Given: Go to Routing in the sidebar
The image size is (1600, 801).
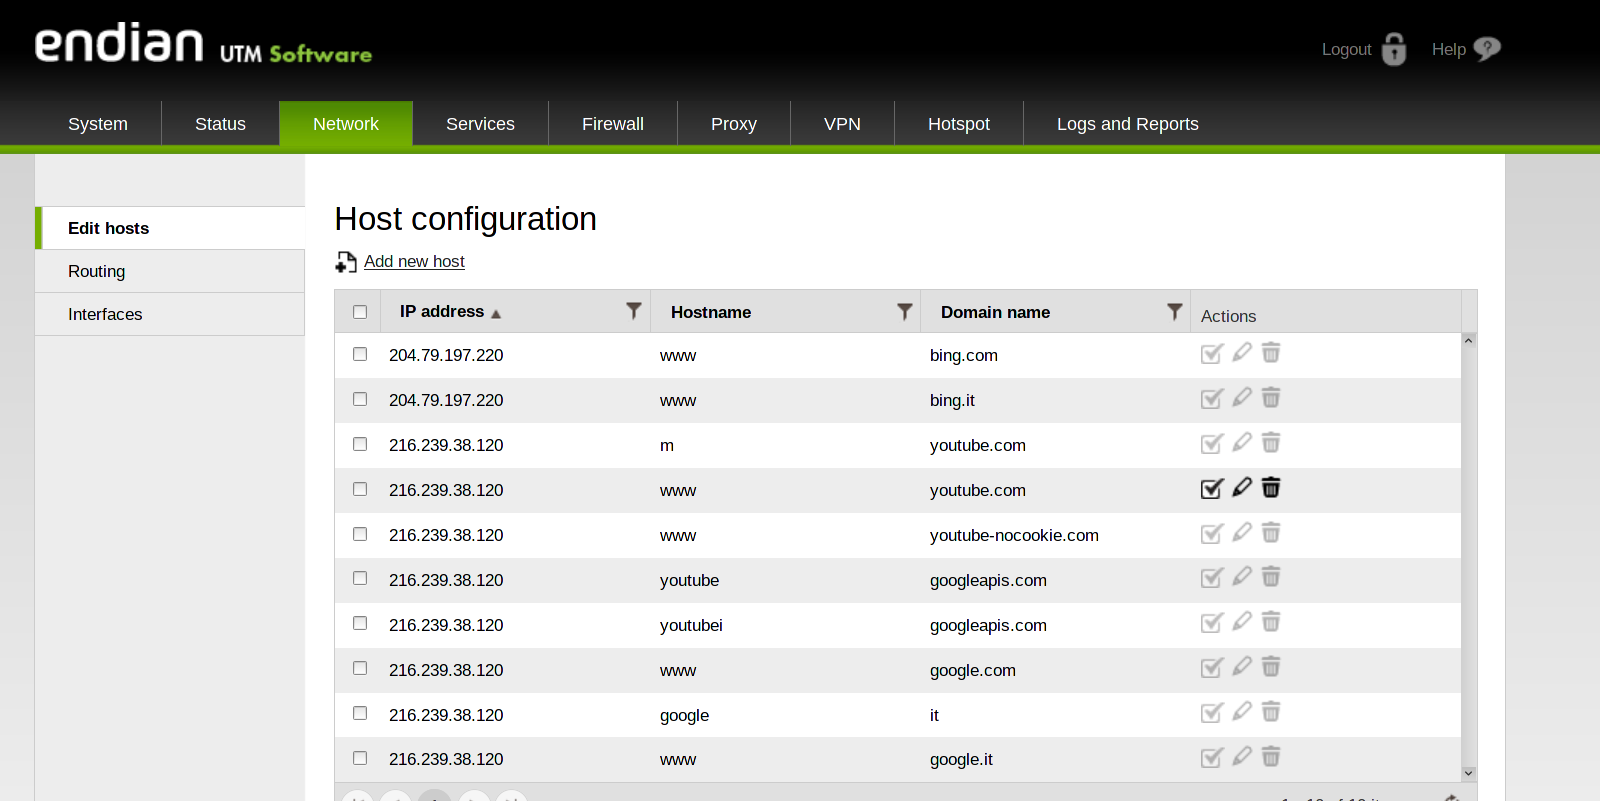Looking at the screenshot, I should (x=170, y=271).
